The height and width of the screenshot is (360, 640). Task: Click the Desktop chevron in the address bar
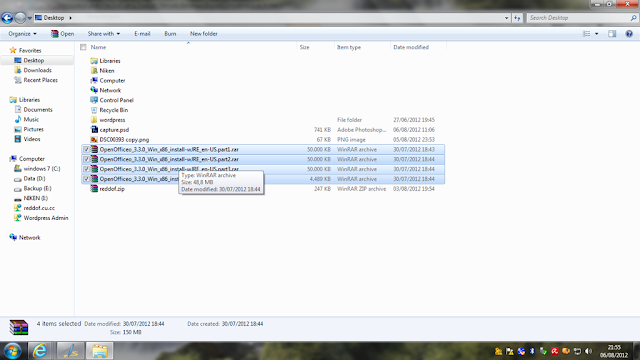[x=70, y=18]
